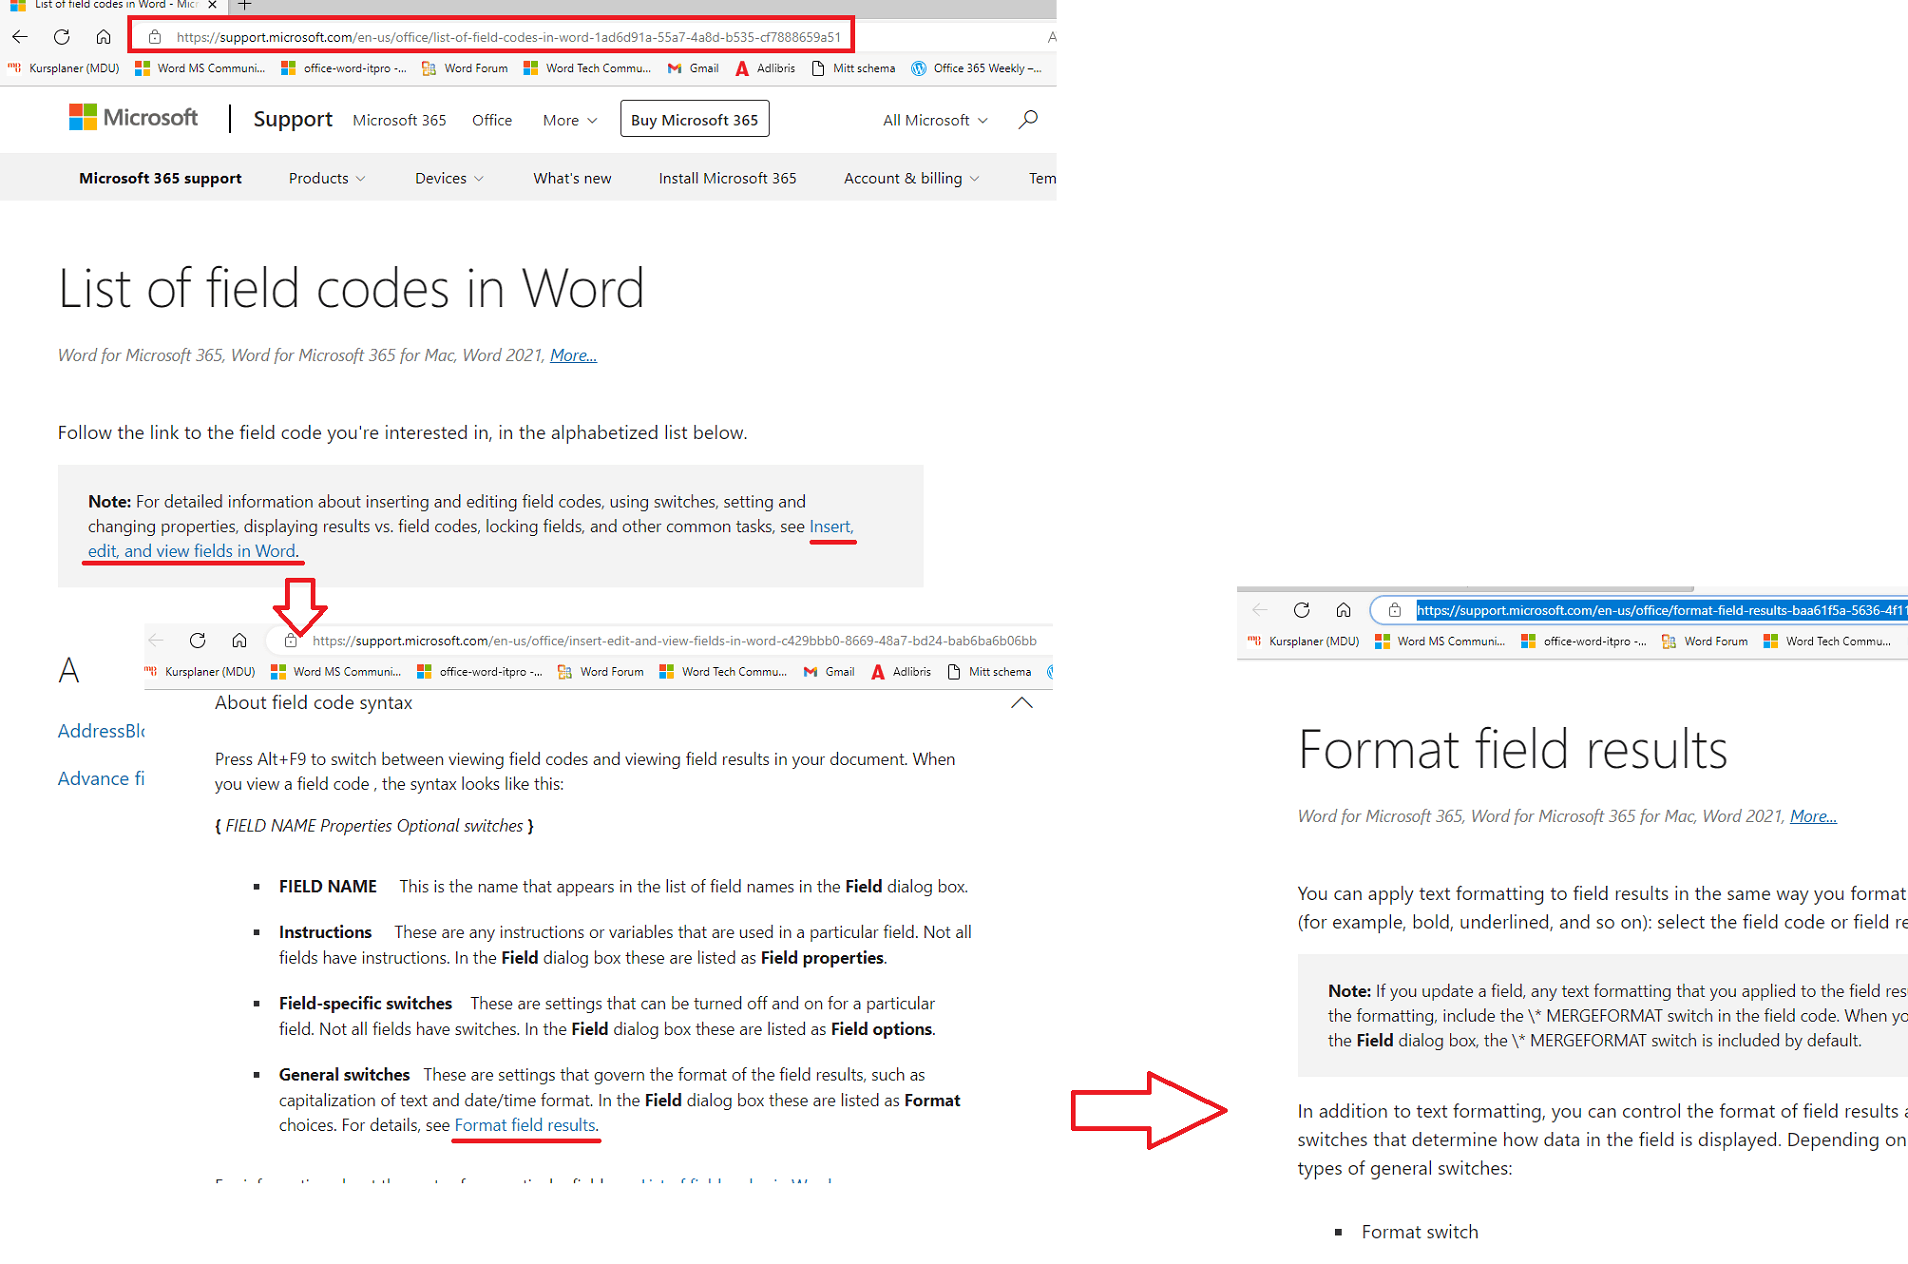Click the insert-edit-and-view-fields address bar
The height and width of the screenshot is (1264, 1908).
[x=674, y=640]
